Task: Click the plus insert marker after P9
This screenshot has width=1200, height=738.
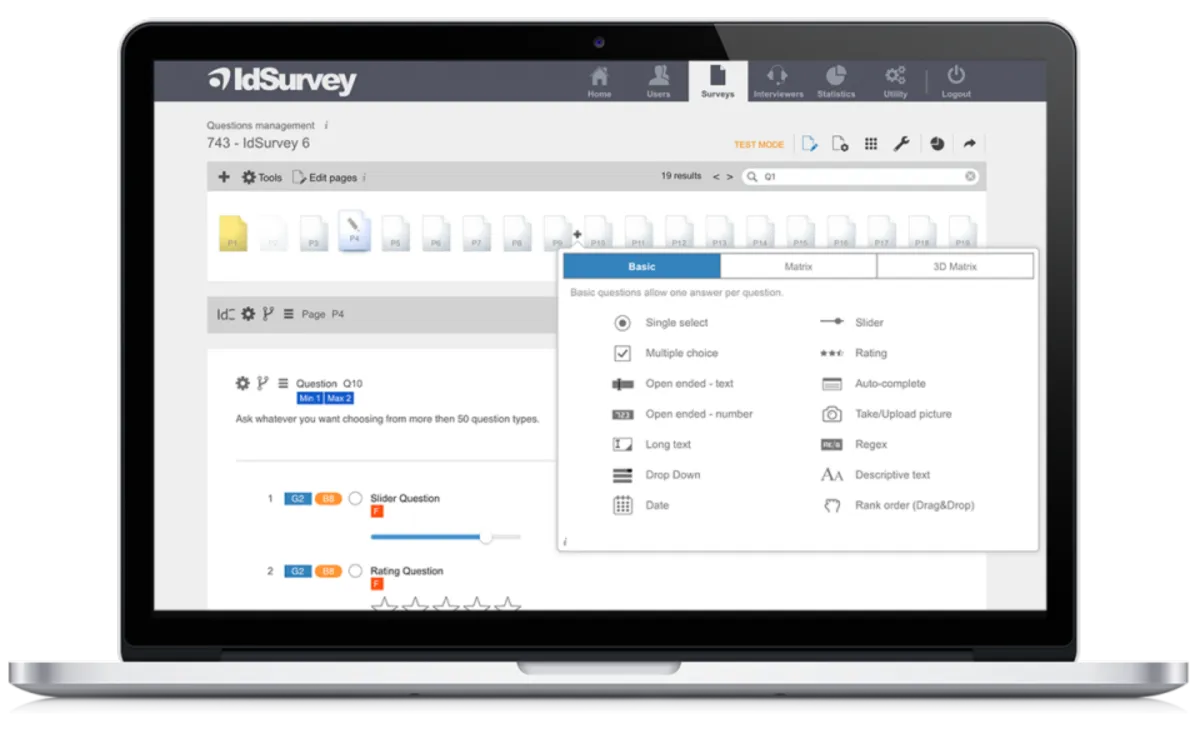Action: (x=577, y=234)
